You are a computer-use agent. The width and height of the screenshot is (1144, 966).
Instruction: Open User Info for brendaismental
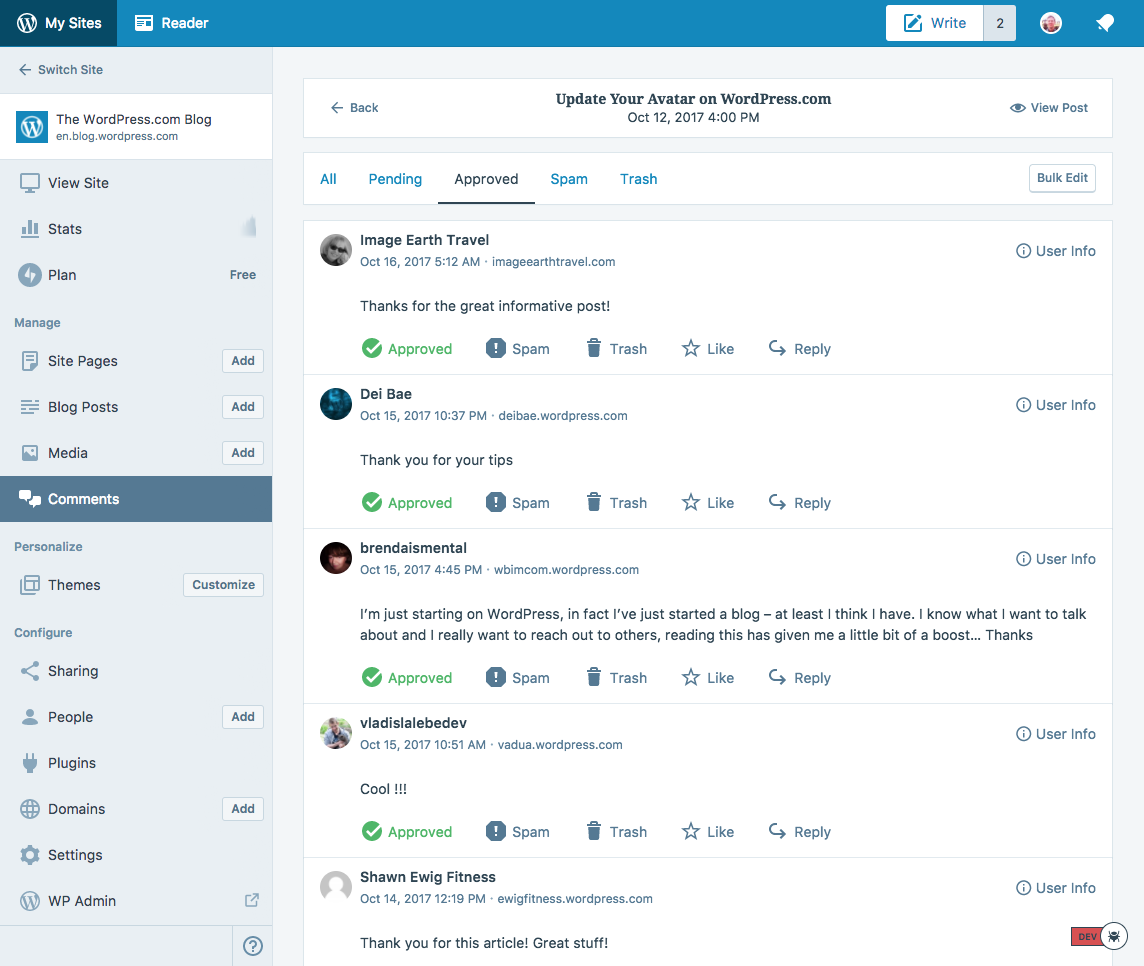tap(1056, 559)
